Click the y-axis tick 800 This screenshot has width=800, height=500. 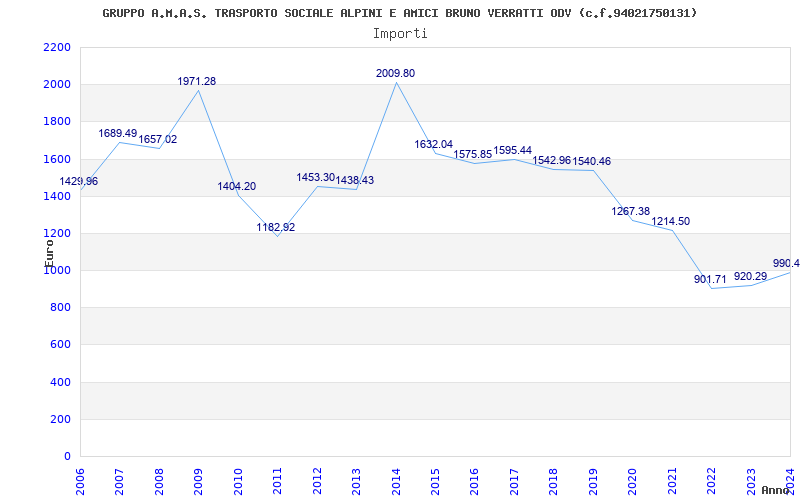(x=61, y=308)
